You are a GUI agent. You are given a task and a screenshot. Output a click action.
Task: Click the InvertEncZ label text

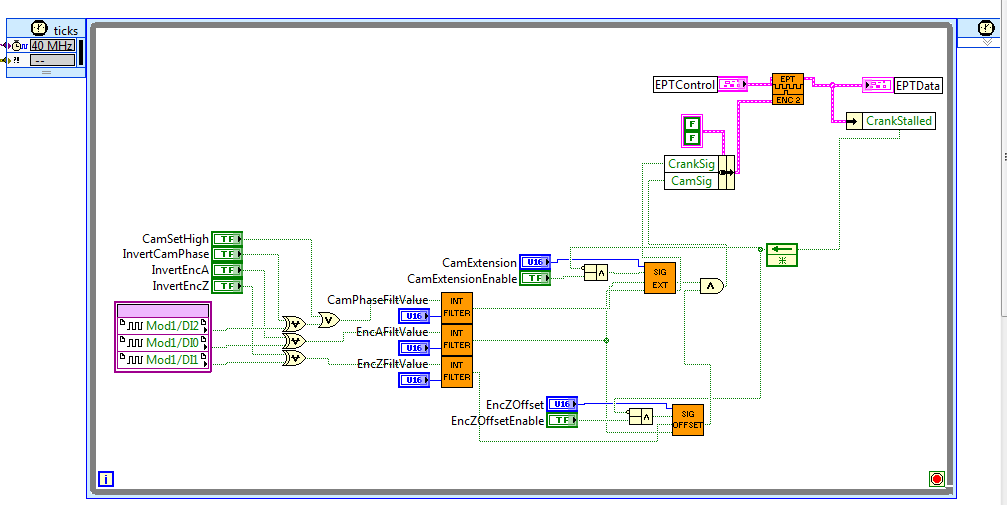(x=180, y=286)
